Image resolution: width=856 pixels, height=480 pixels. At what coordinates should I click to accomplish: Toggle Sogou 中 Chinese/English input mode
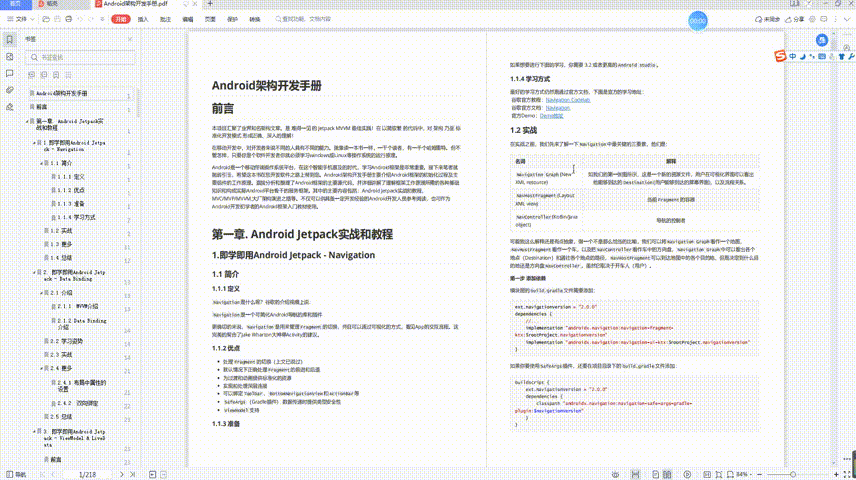[792, 56]
